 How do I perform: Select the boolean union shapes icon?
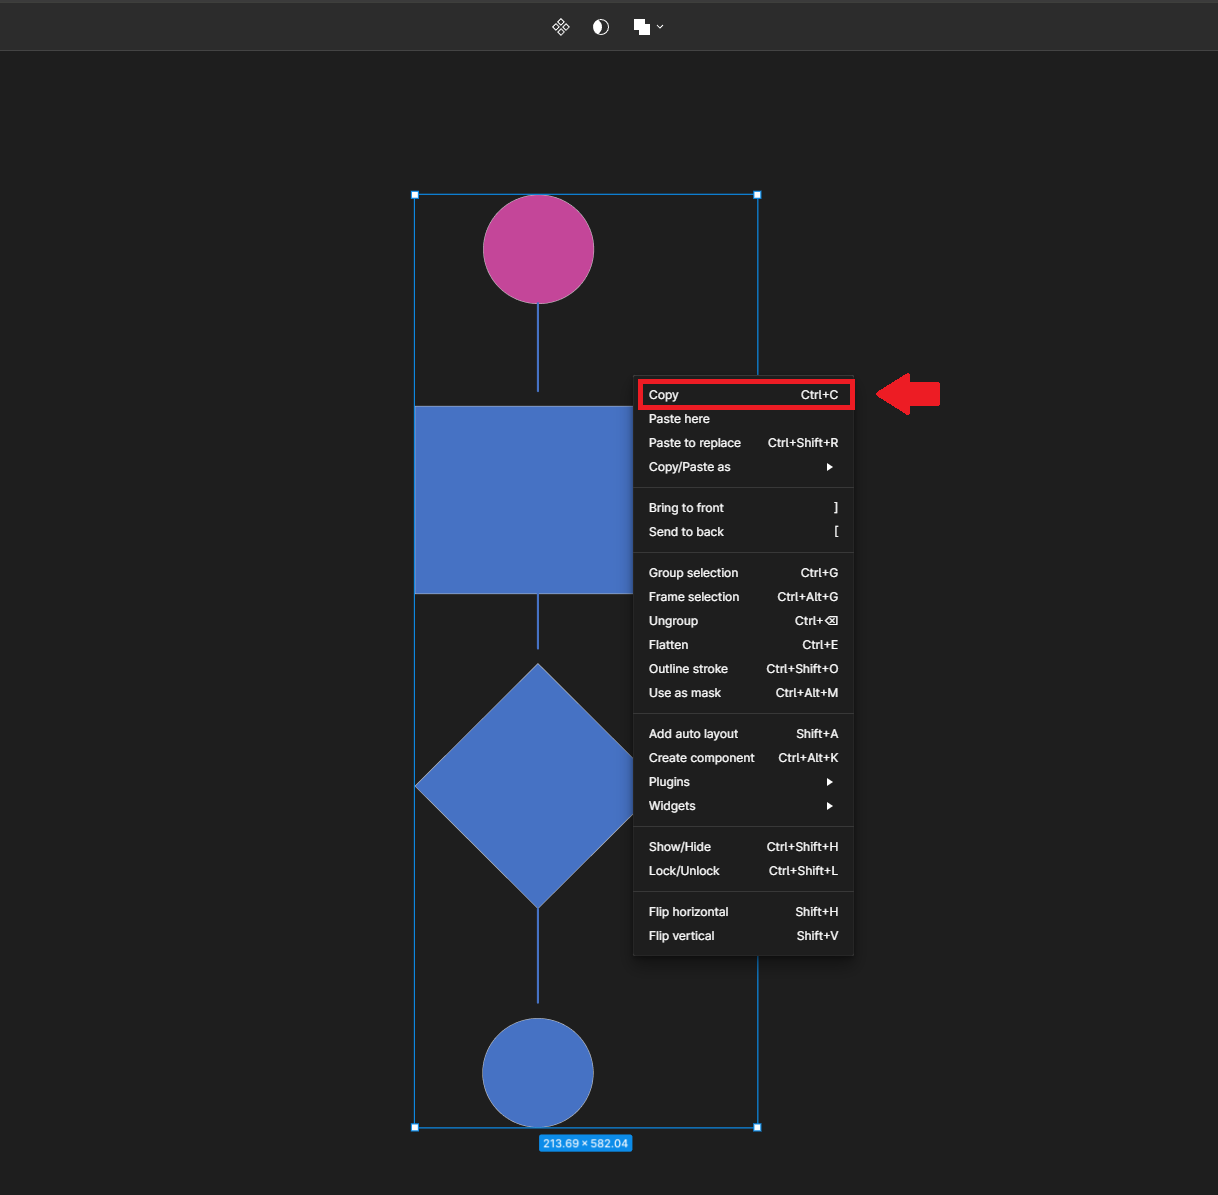pyautogui.click(x=641, y=27)
